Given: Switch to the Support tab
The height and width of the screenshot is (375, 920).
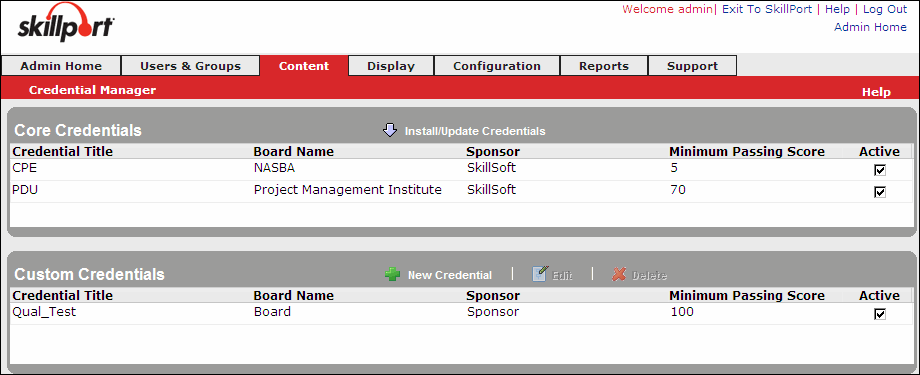Looking at the screenshot, I should point(692,66).
